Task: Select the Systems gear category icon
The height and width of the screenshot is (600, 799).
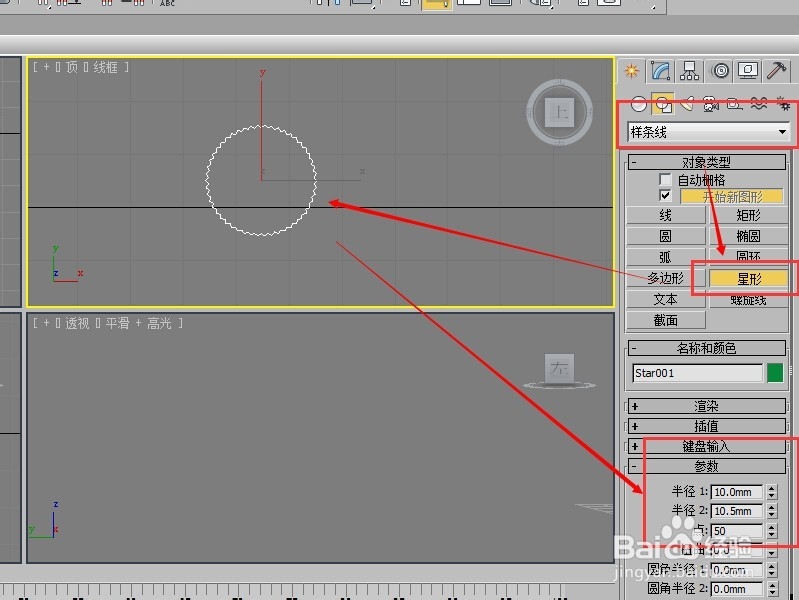Action: click(x=783, y=104)
